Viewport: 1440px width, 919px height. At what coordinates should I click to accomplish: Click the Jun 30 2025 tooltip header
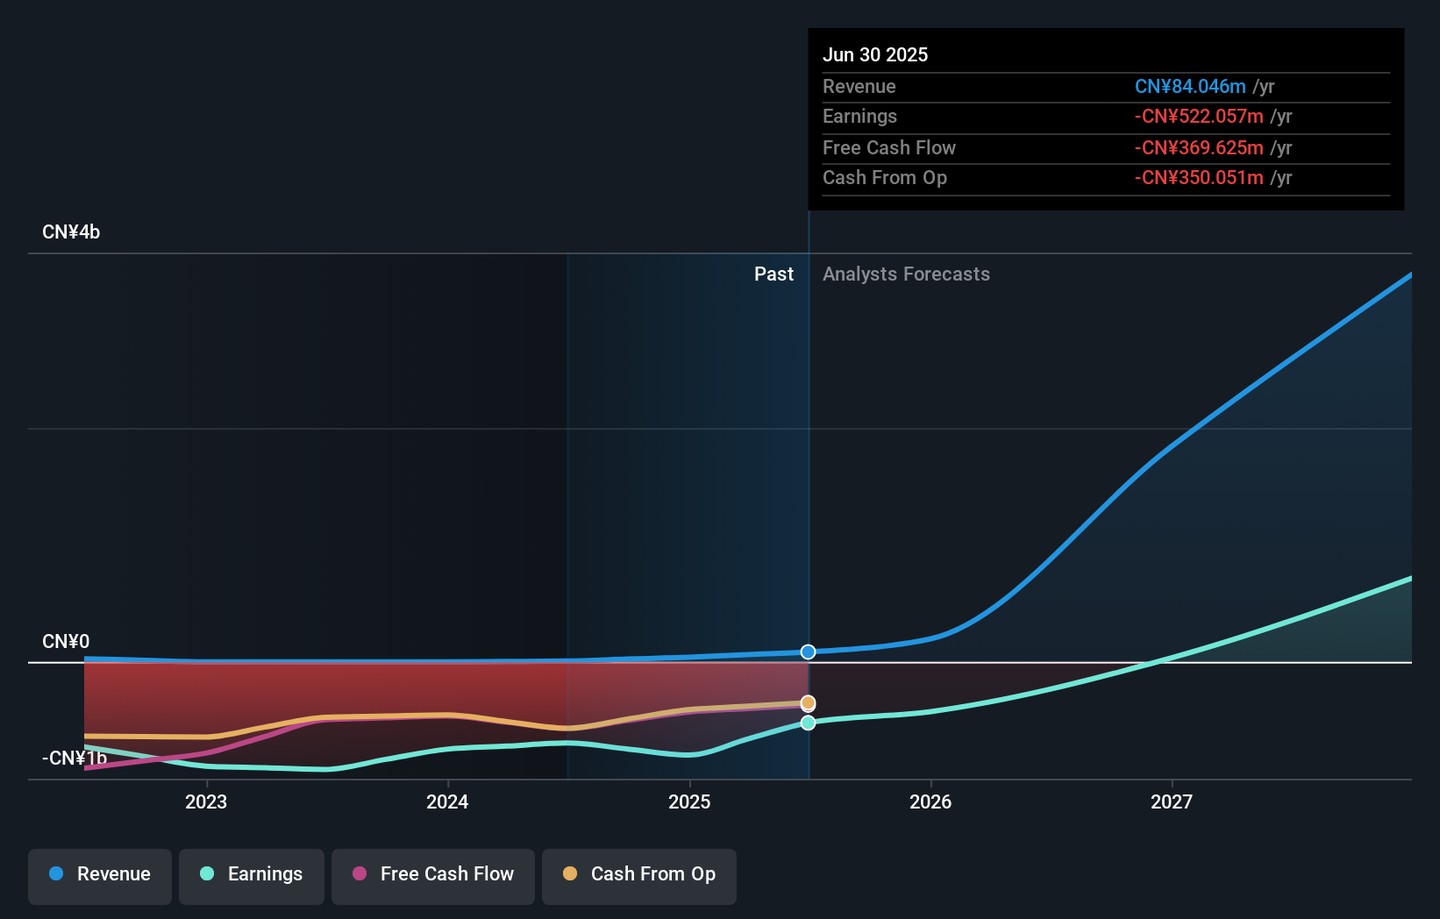click(875, 55)
